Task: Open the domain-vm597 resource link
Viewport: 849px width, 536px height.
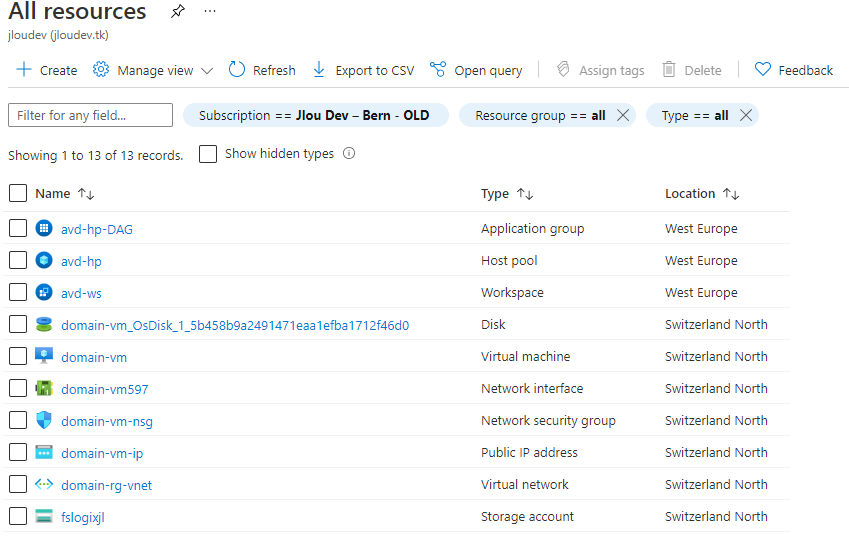Action: 104,389
